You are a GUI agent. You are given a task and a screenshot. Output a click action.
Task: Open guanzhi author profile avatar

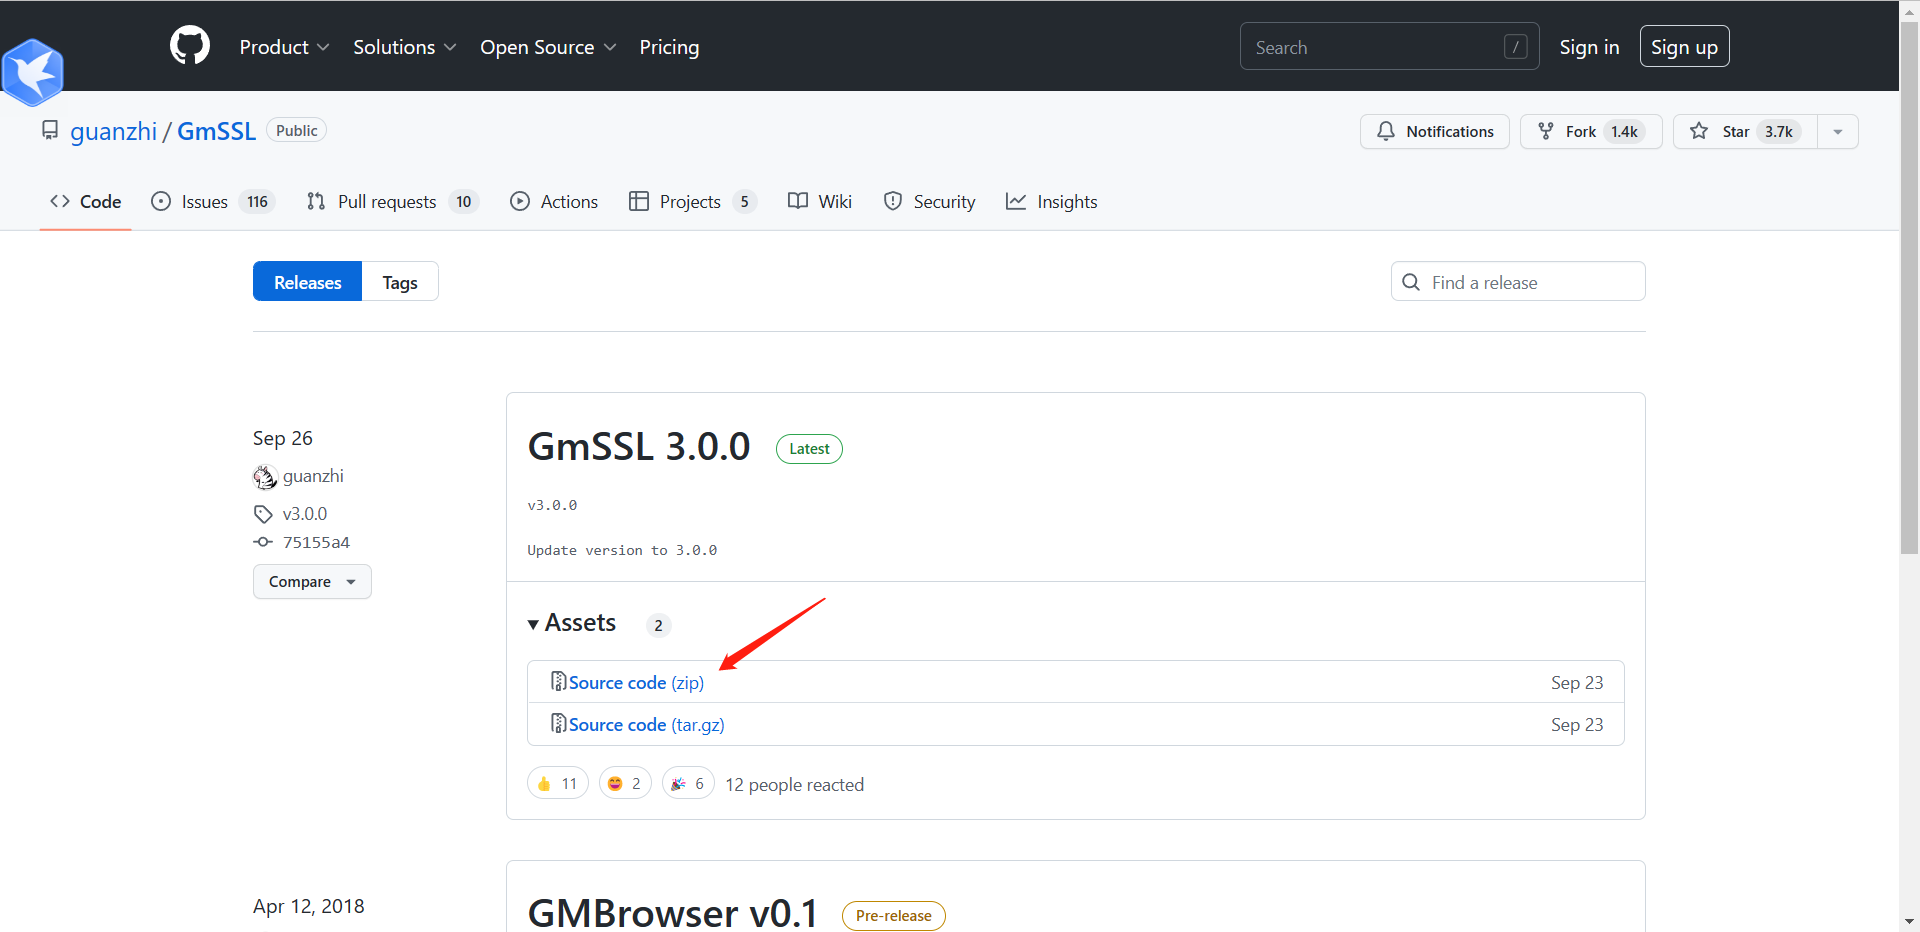(x=264, y=477)
